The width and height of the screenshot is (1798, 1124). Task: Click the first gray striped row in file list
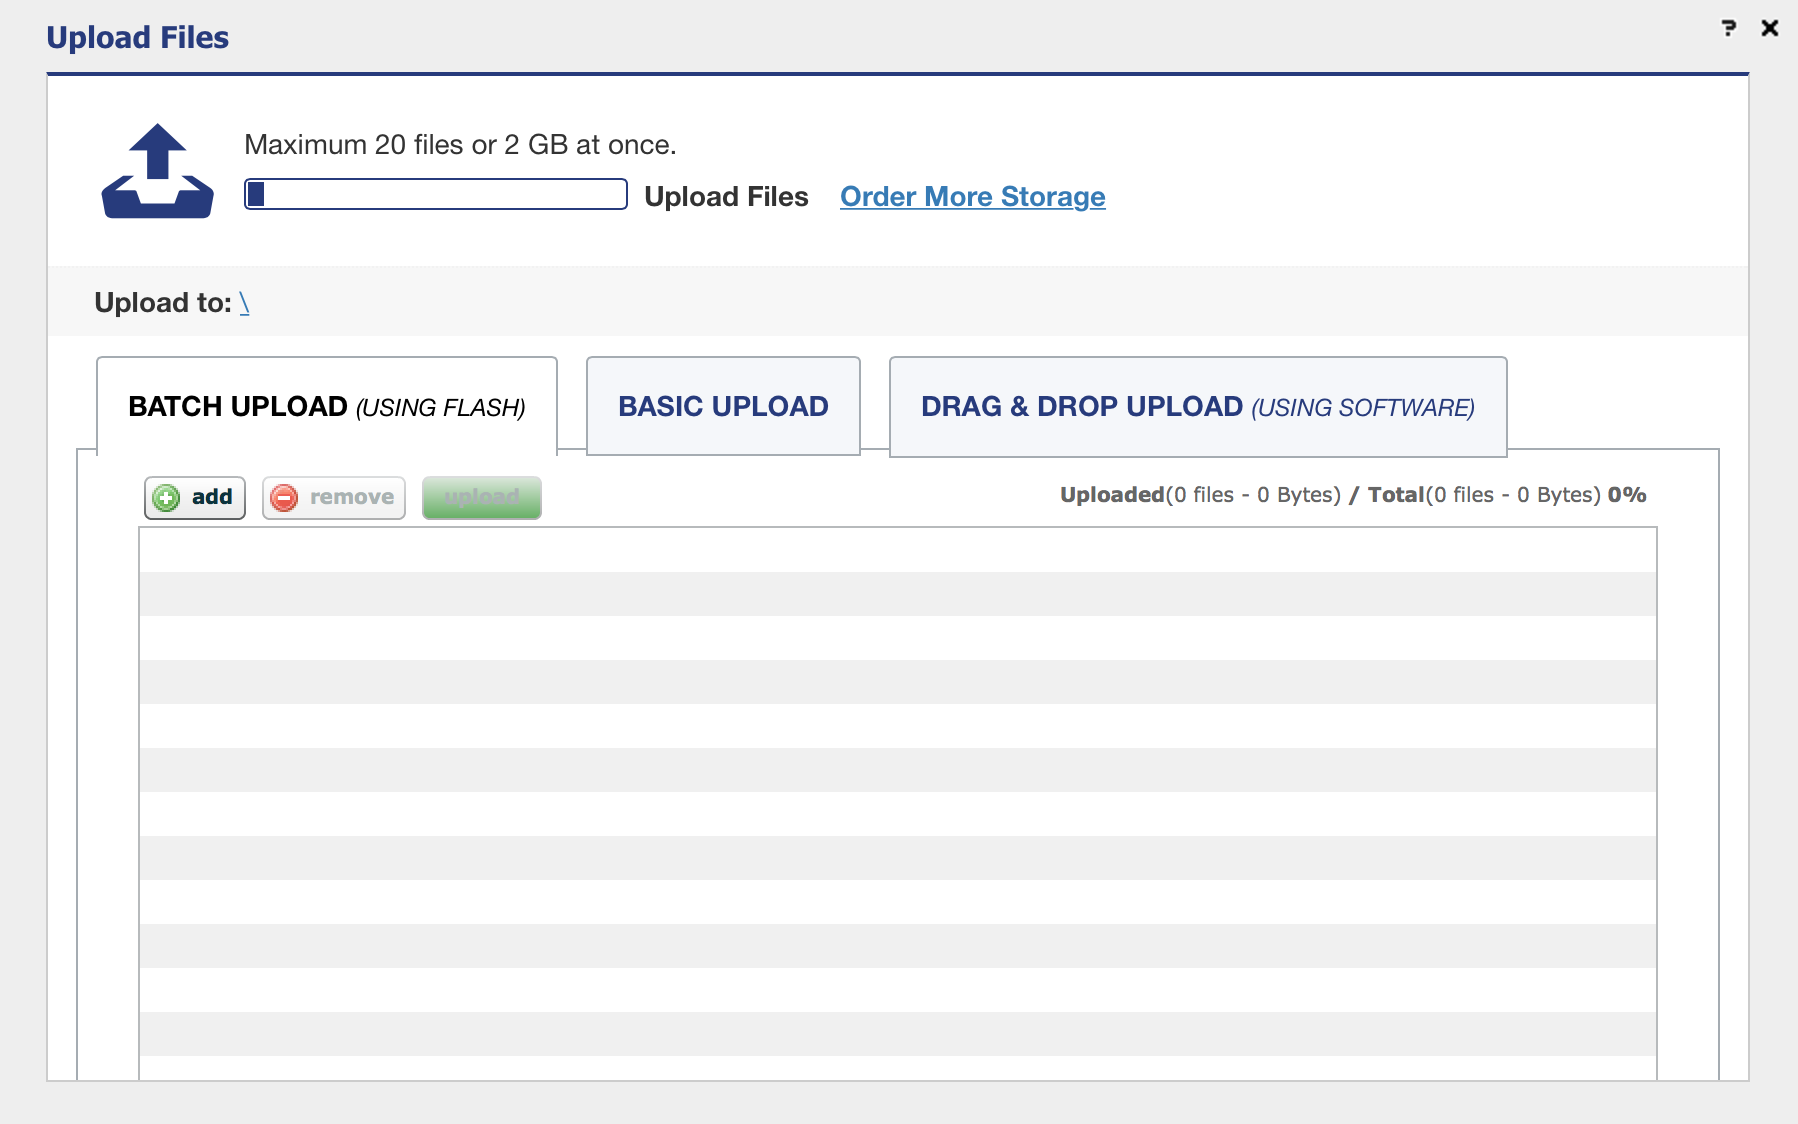point(897,594)
